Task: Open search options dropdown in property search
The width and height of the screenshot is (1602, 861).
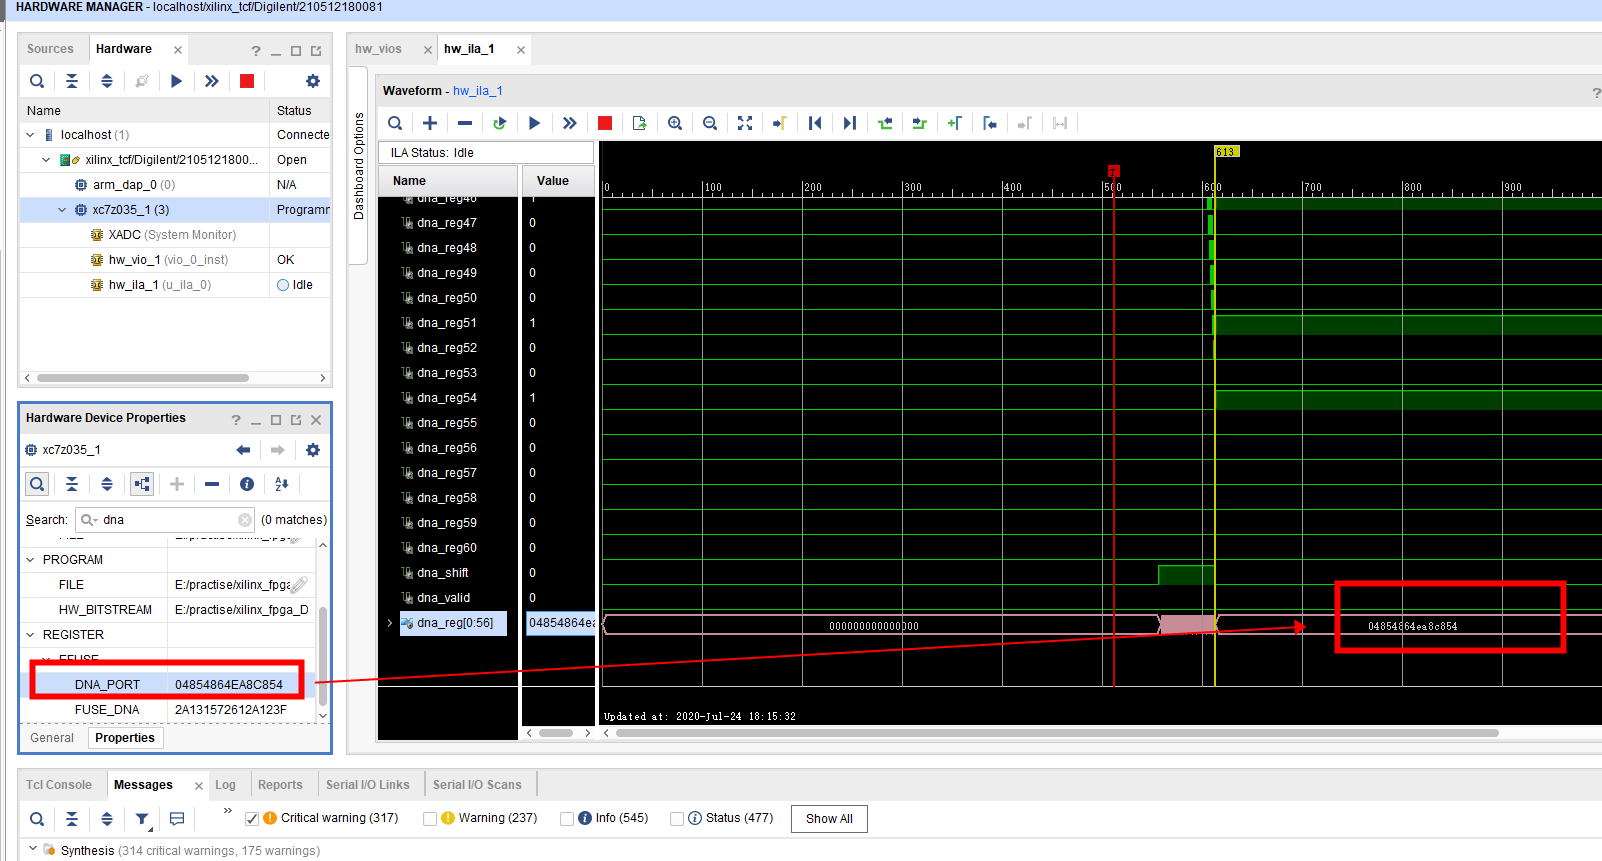Action: (89, 520)
